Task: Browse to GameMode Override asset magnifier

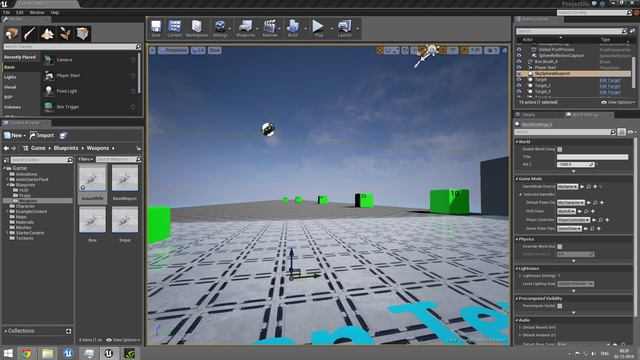Action: 589,187
